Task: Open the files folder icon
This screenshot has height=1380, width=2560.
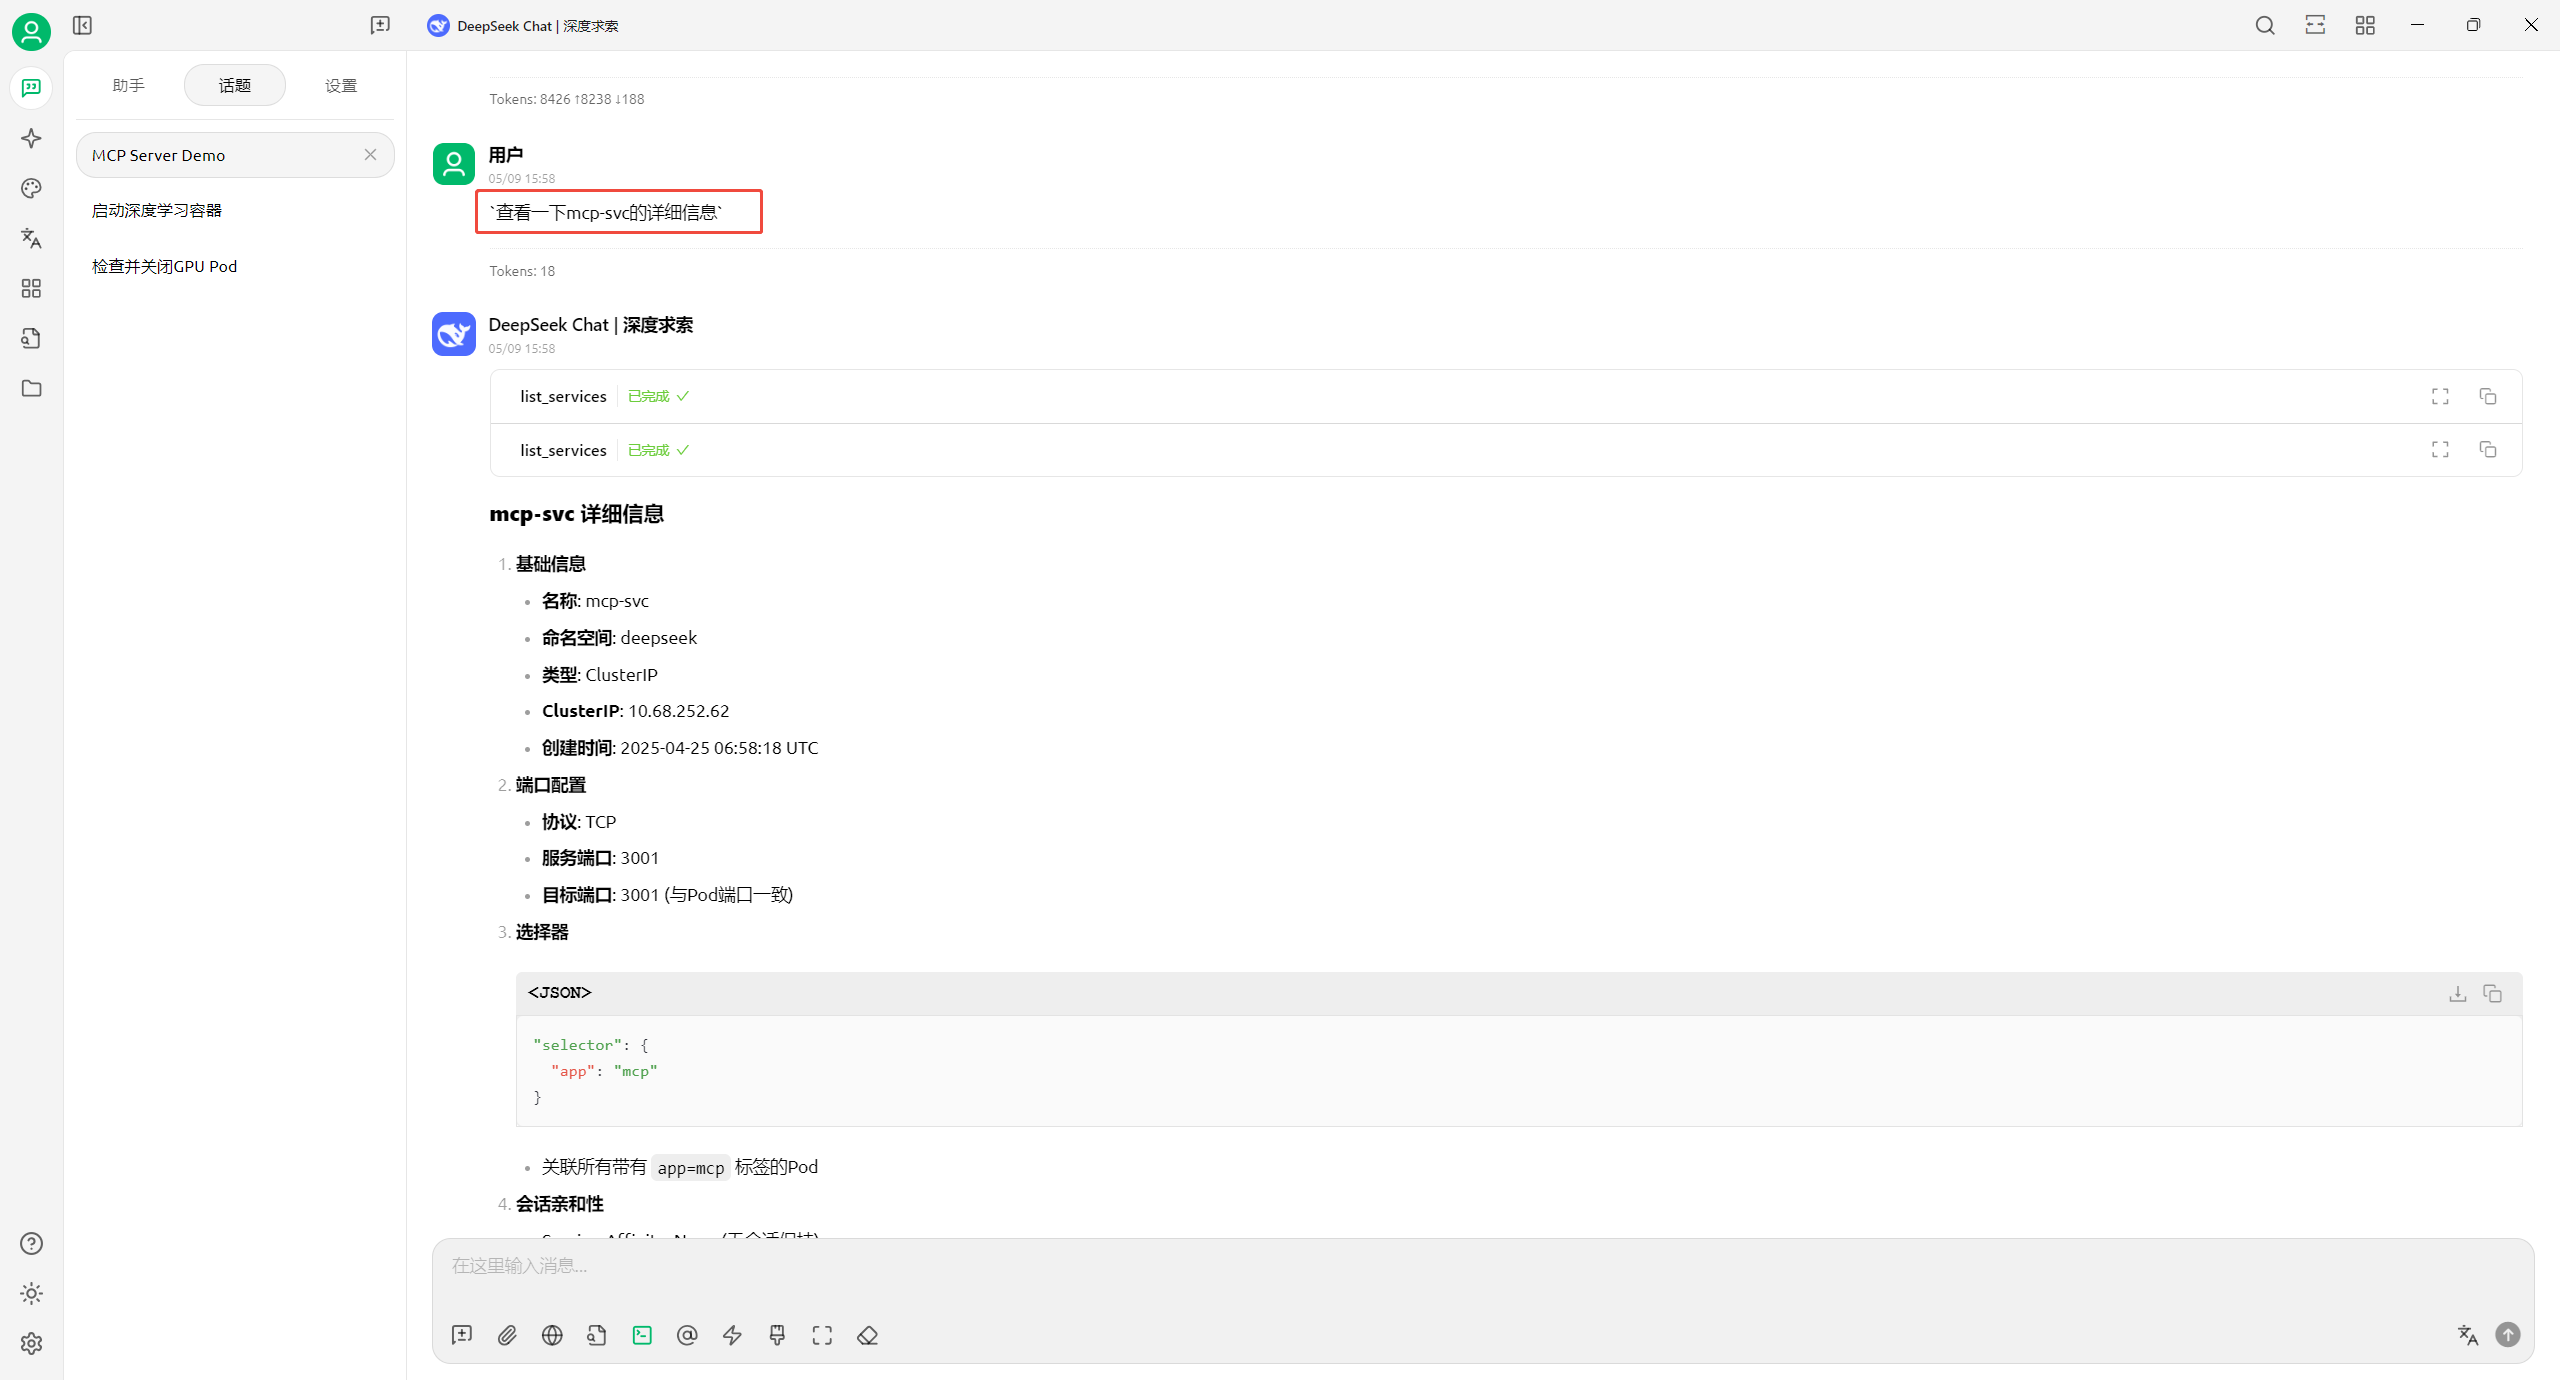Action: pyautogui.click(x=31, y=388)
